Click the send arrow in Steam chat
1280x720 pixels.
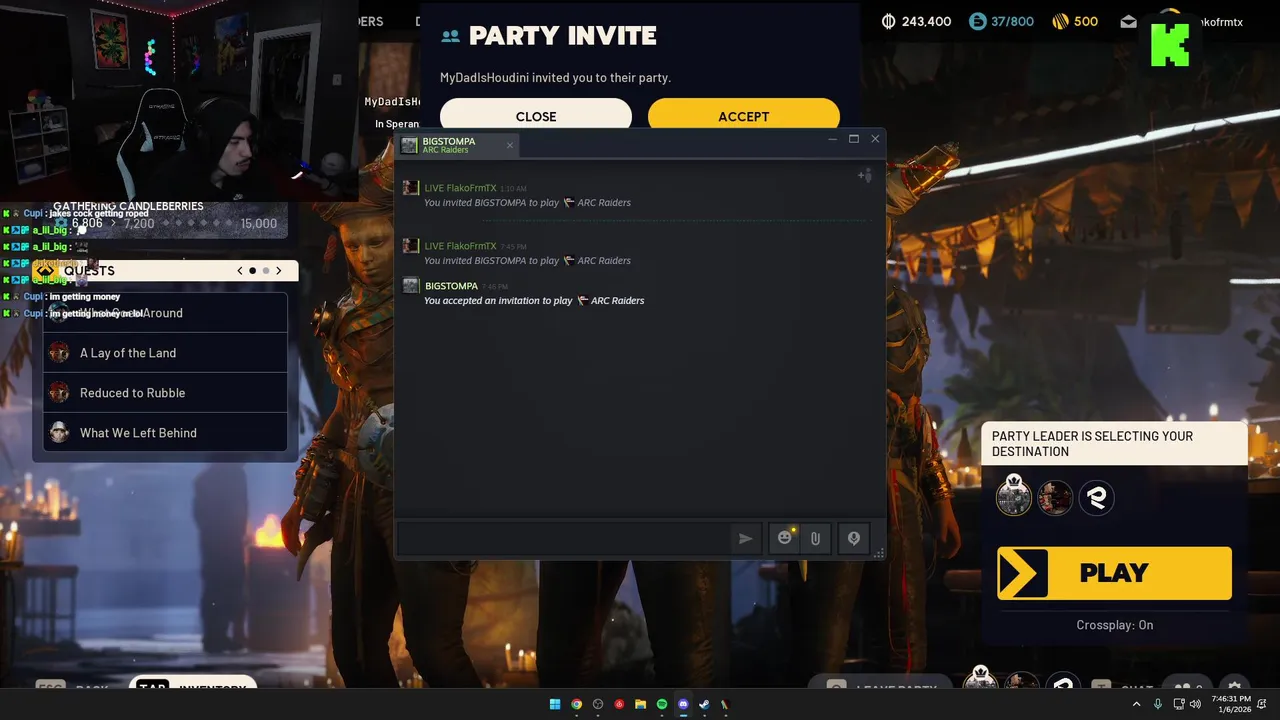point(745,538)
